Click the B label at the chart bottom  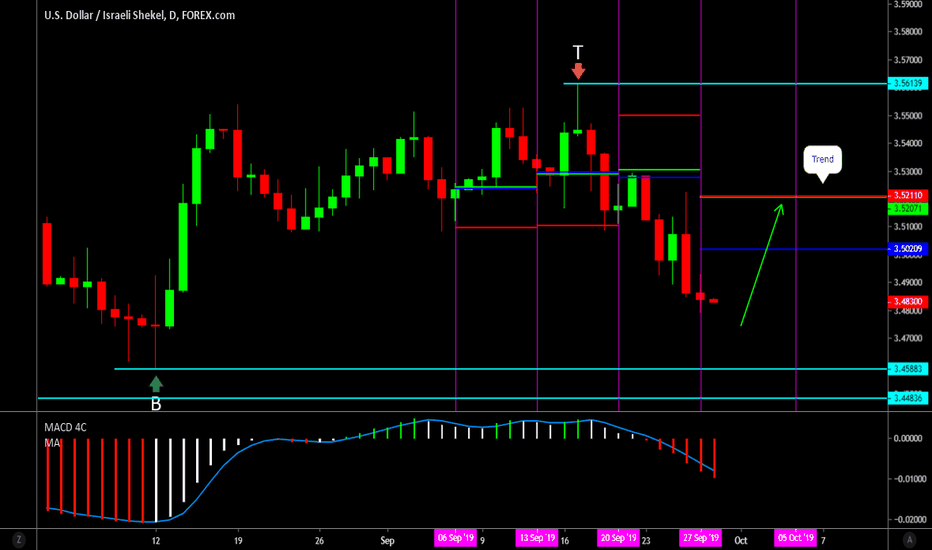point(156,404)
